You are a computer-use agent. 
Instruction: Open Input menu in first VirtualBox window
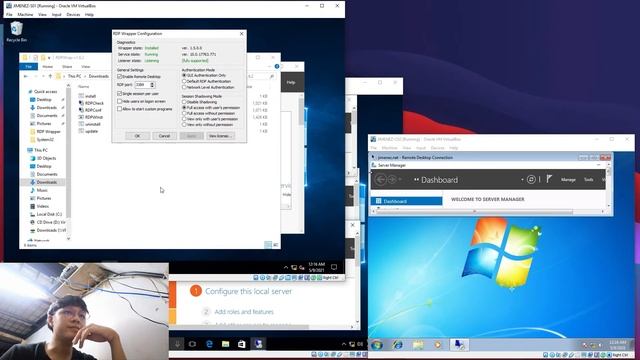pyautogui.click(x=56, y=14)
